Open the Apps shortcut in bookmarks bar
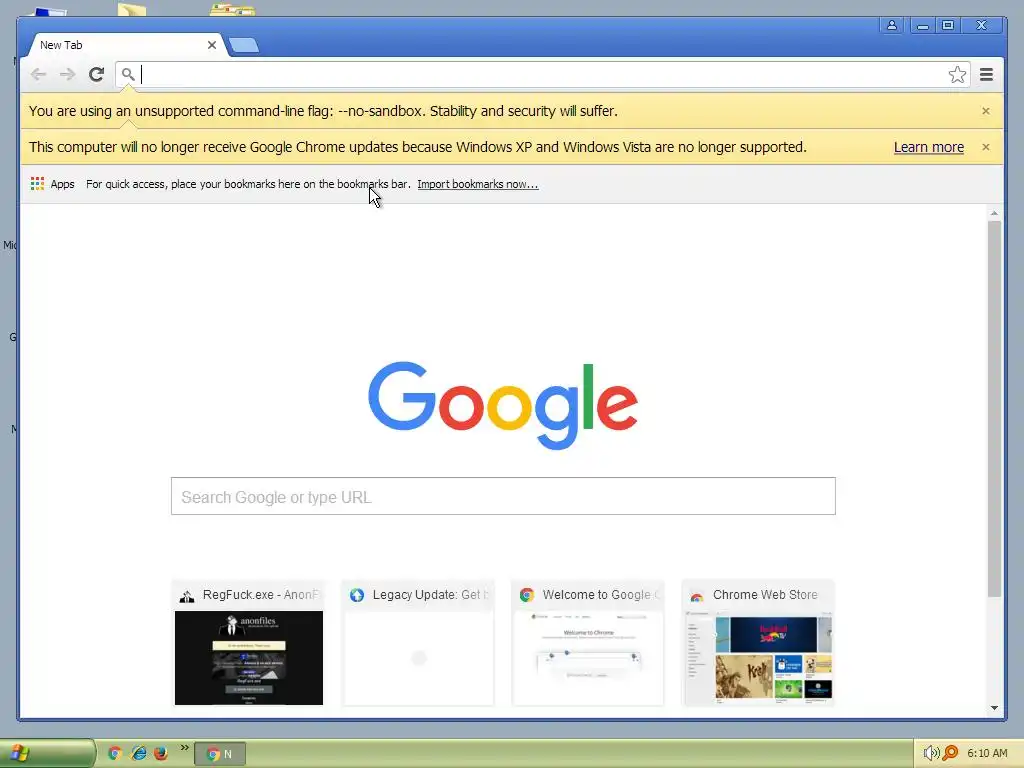 point(52,184)
